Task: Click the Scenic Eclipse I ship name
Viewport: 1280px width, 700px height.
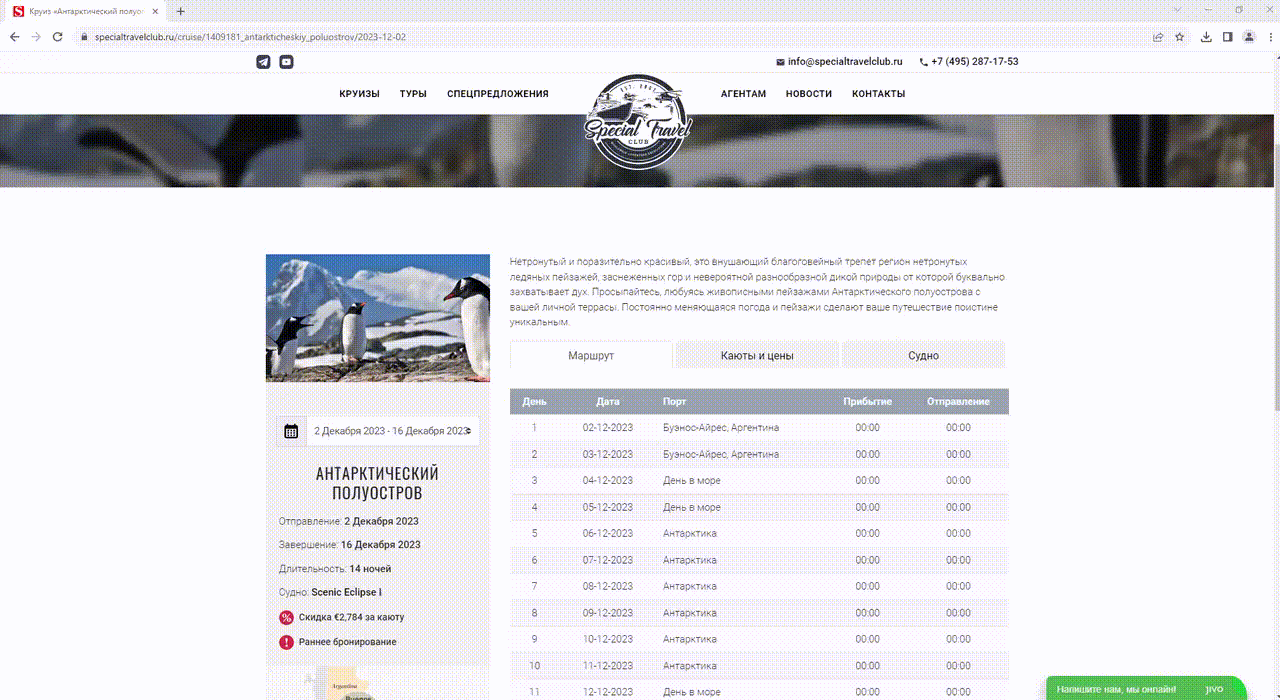Action: (346, 593)
